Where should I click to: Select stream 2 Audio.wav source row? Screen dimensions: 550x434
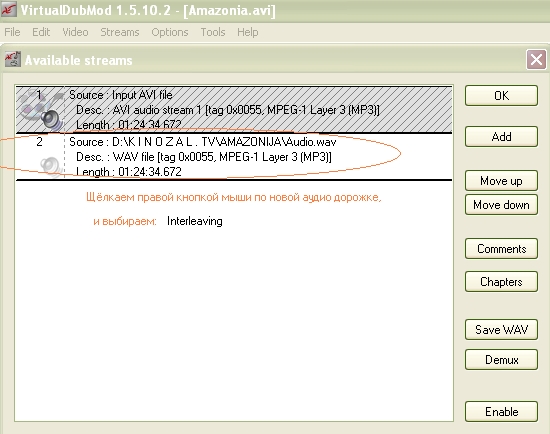pos(234,157)
